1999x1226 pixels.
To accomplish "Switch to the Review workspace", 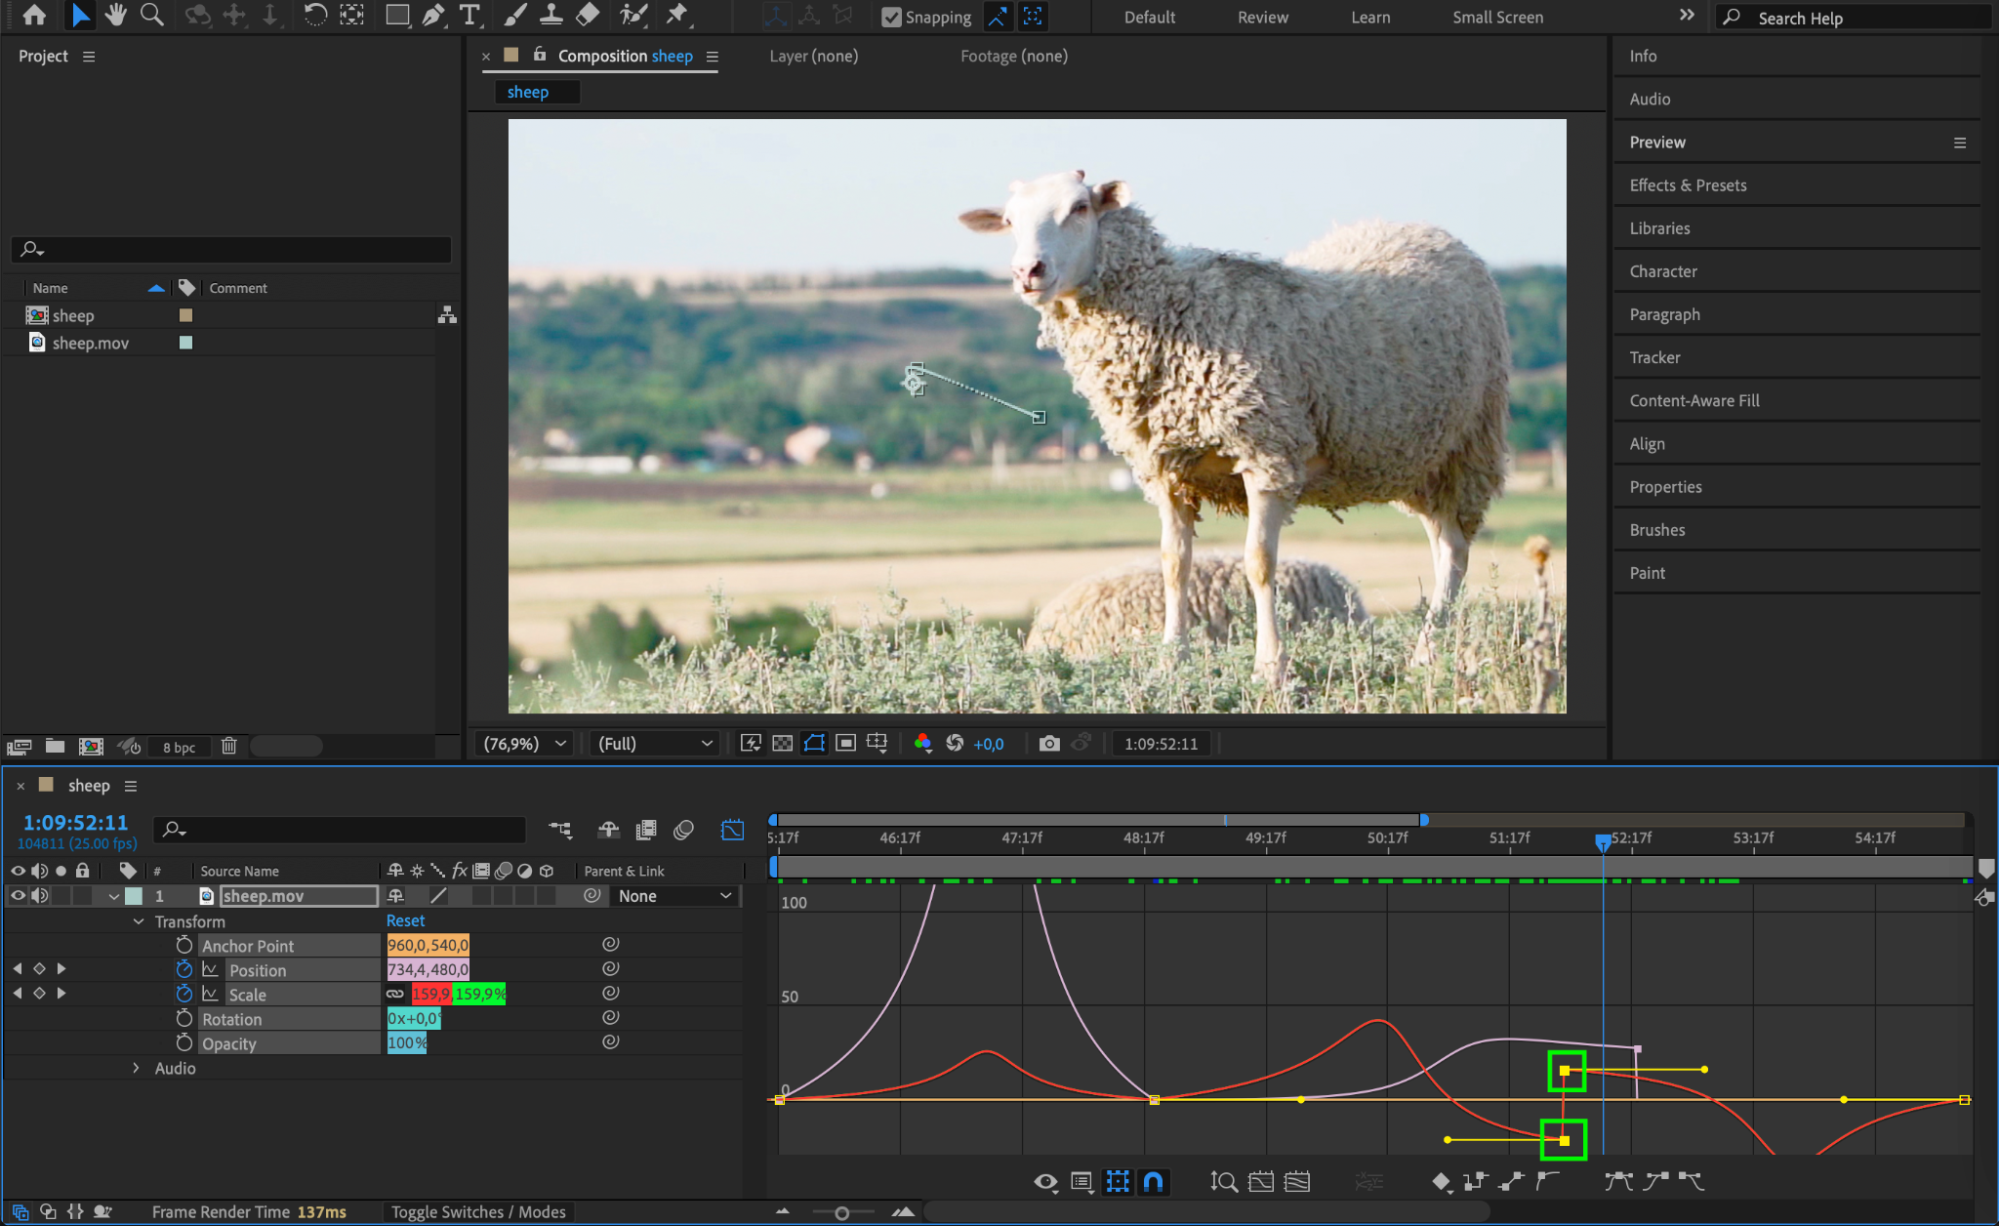I will point(1262,17).
